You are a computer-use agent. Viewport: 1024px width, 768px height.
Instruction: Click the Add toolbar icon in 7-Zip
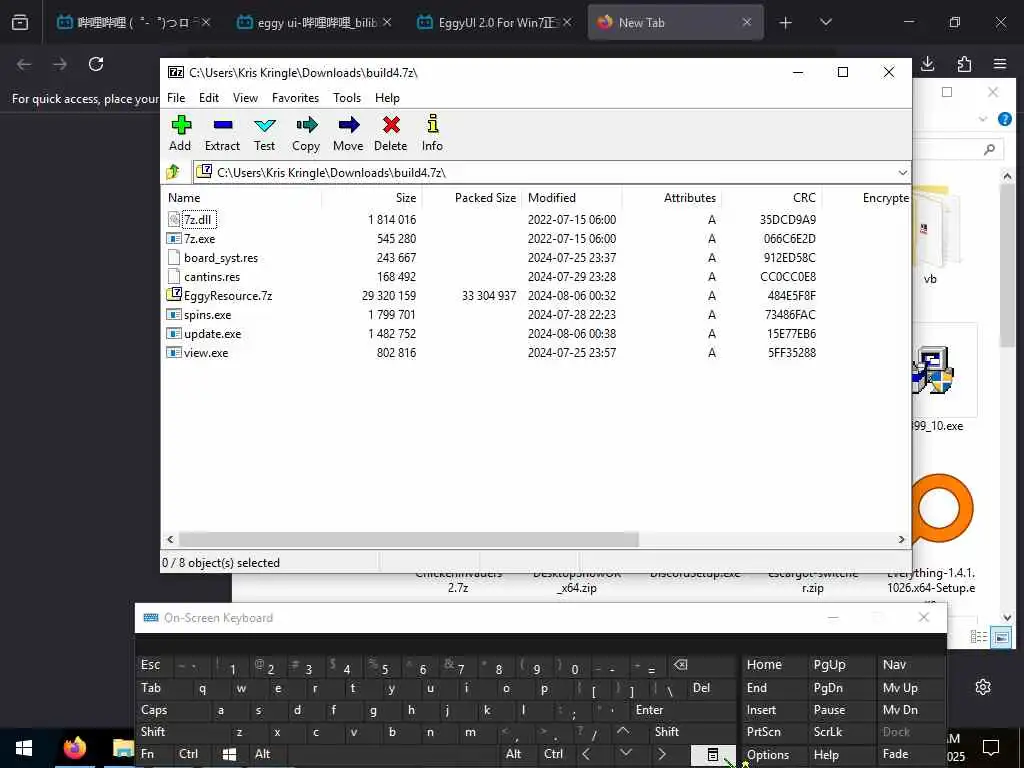(x=181, y=125)
